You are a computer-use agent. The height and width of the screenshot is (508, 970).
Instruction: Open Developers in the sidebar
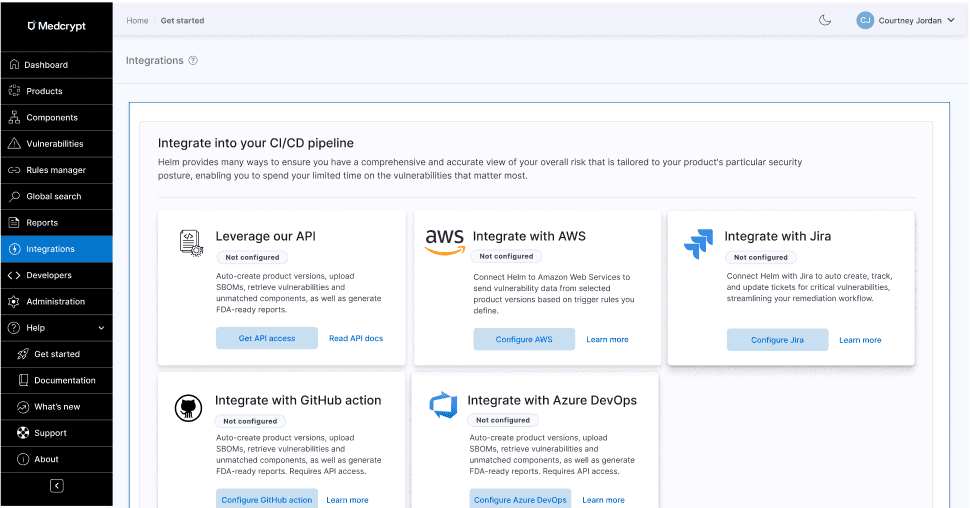tap(56, 275)
